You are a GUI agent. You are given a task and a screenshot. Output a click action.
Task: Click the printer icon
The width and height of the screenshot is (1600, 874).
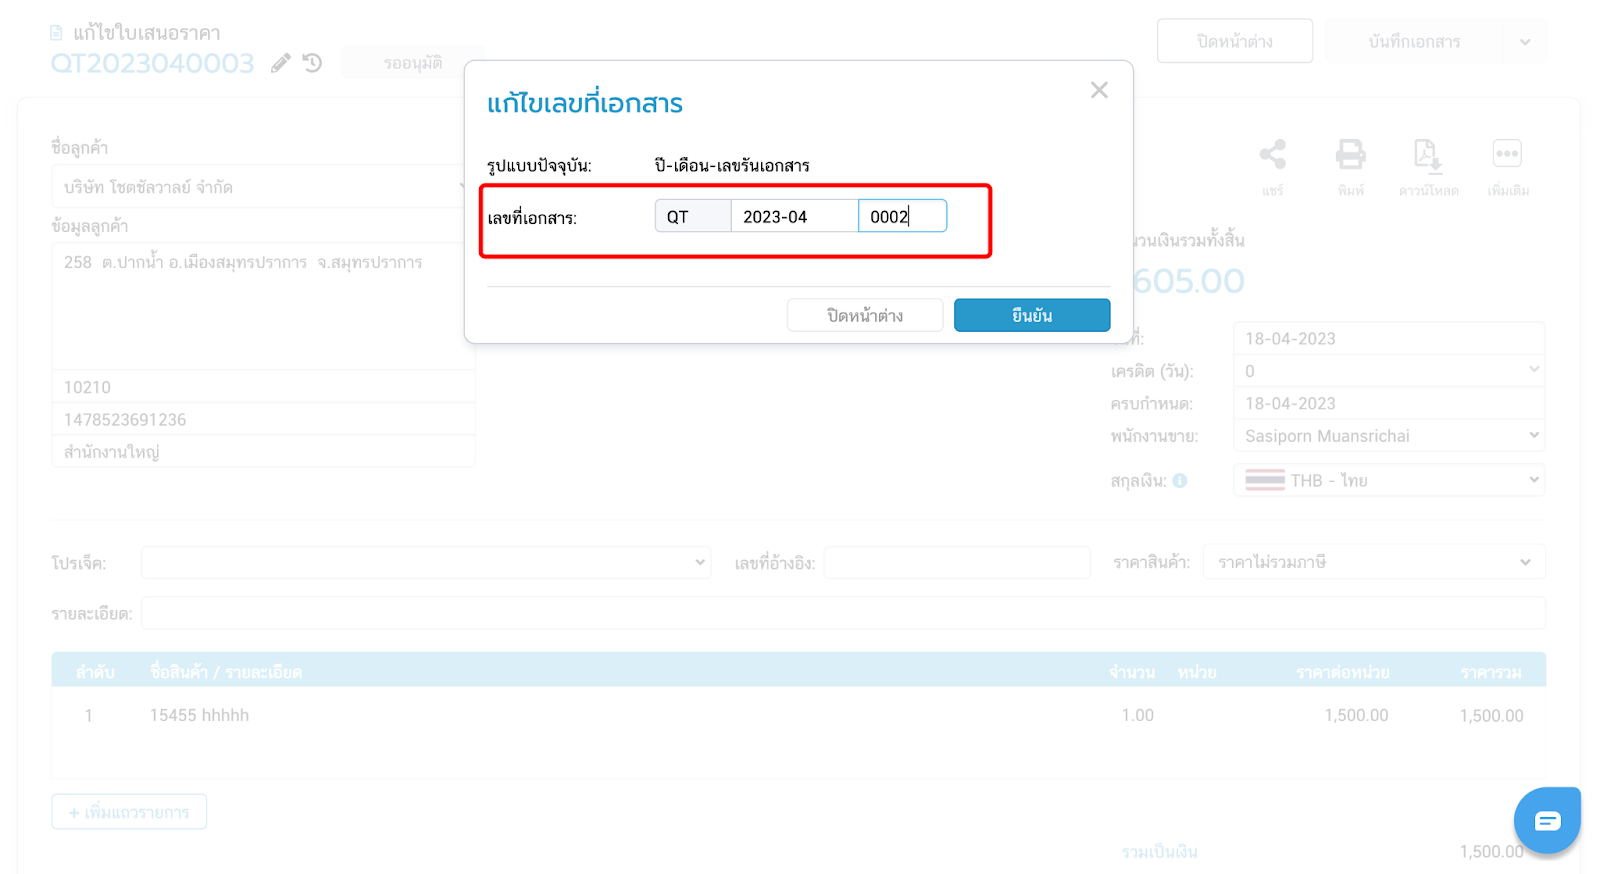[1350, 154]
